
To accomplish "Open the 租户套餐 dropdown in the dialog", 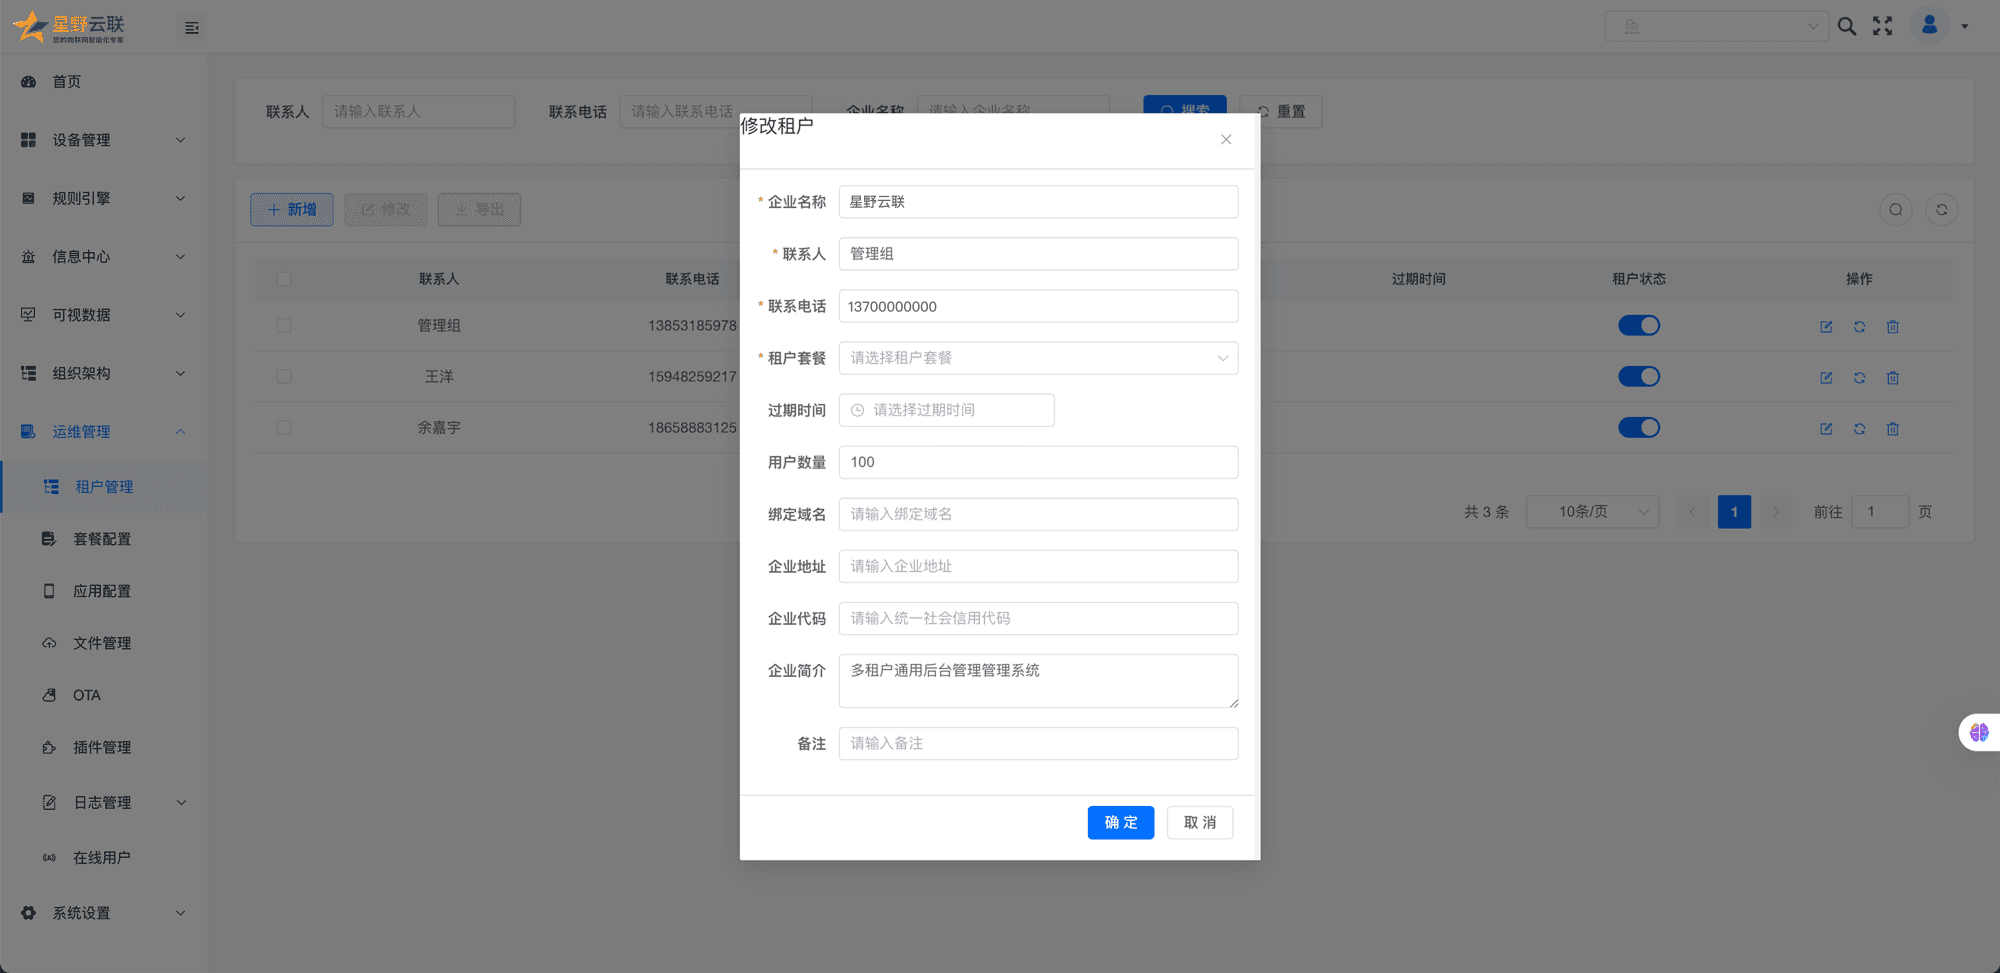I will pyautogui.click(x=1038, y=358).
